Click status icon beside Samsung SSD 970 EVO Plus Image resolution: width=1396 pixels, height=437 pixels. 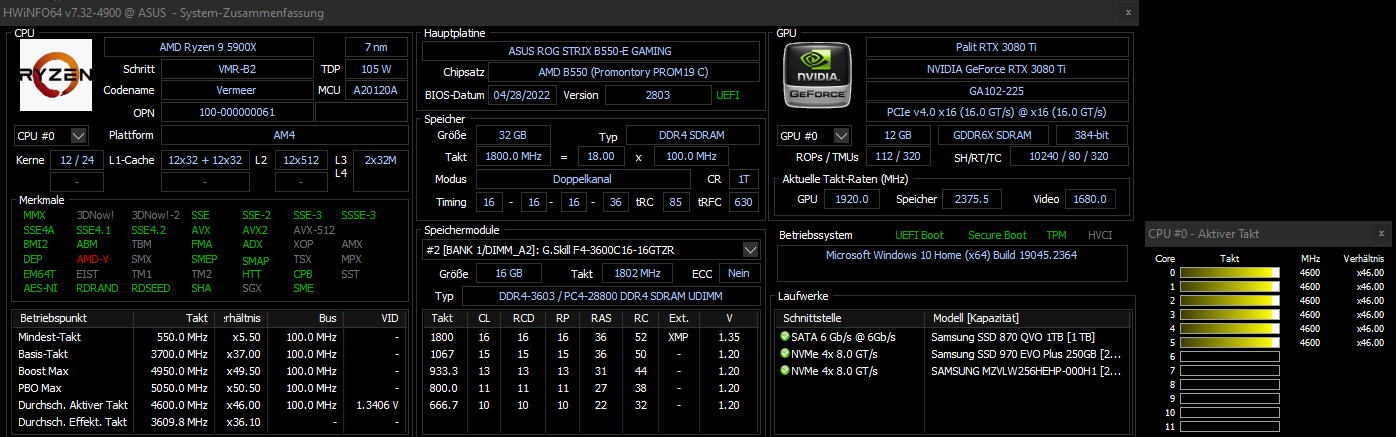(785, 354)
